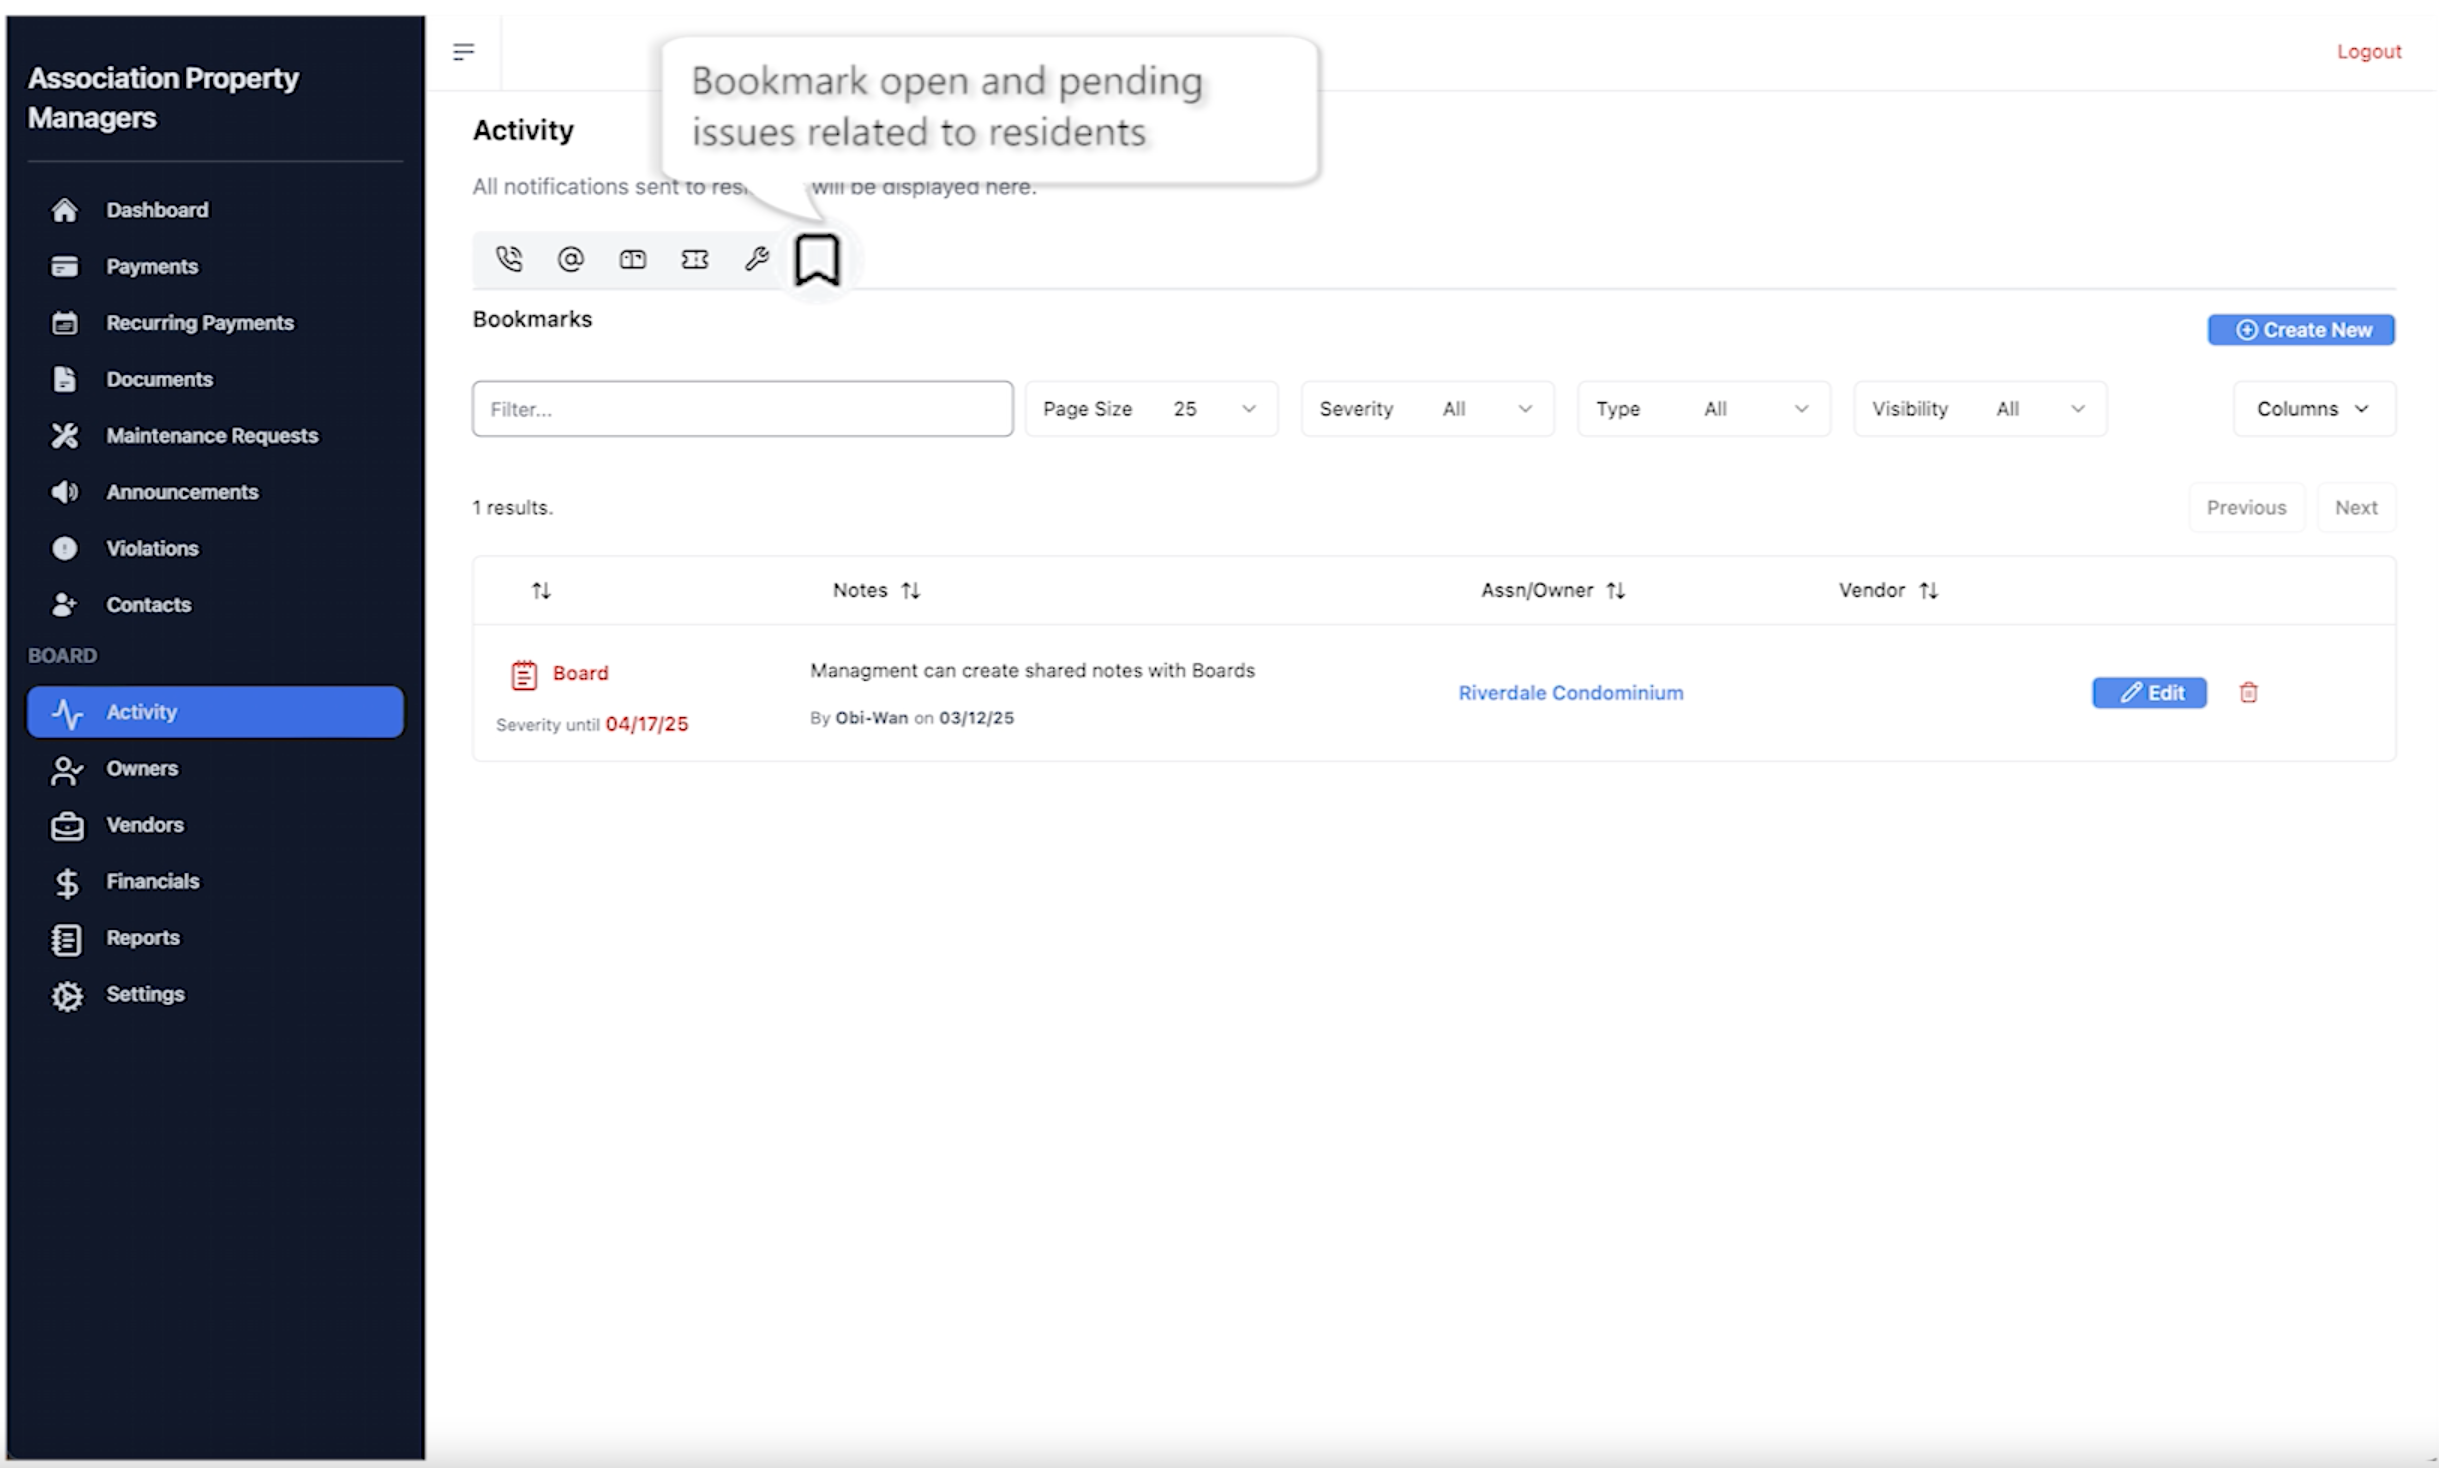Click the wrench maintenance activity icon
The width and height of the screenshot is (2439, 1468).
click(757, 260)
